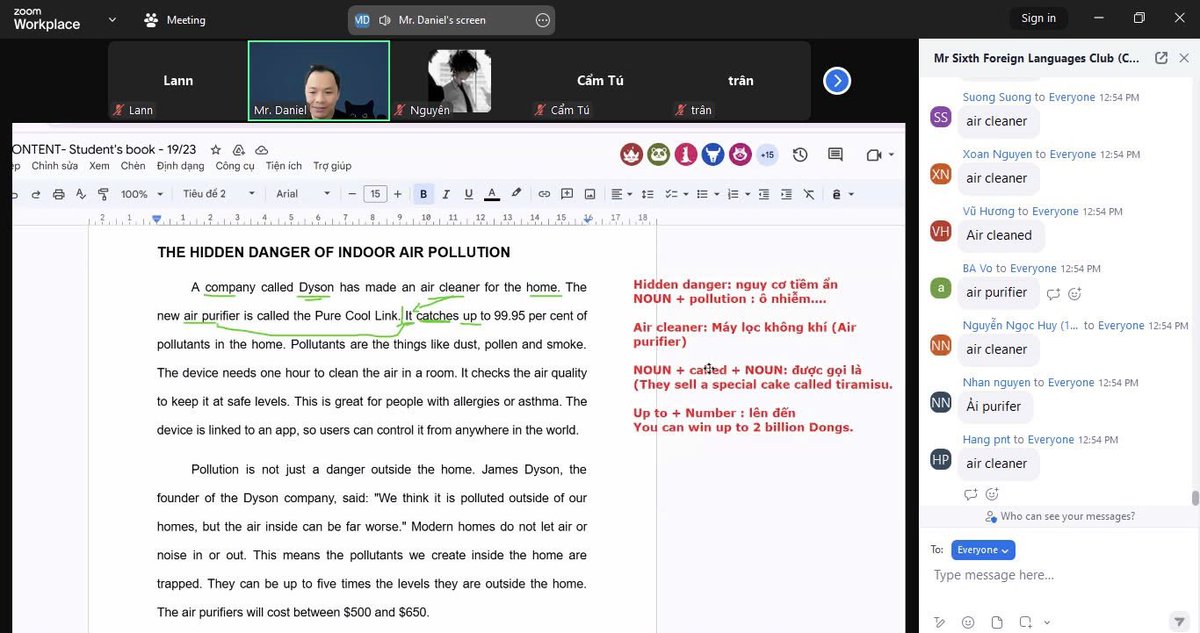The image size is (1200, 633).
Task: Select the paint format roller icon
Action: [x=101, y=194]
